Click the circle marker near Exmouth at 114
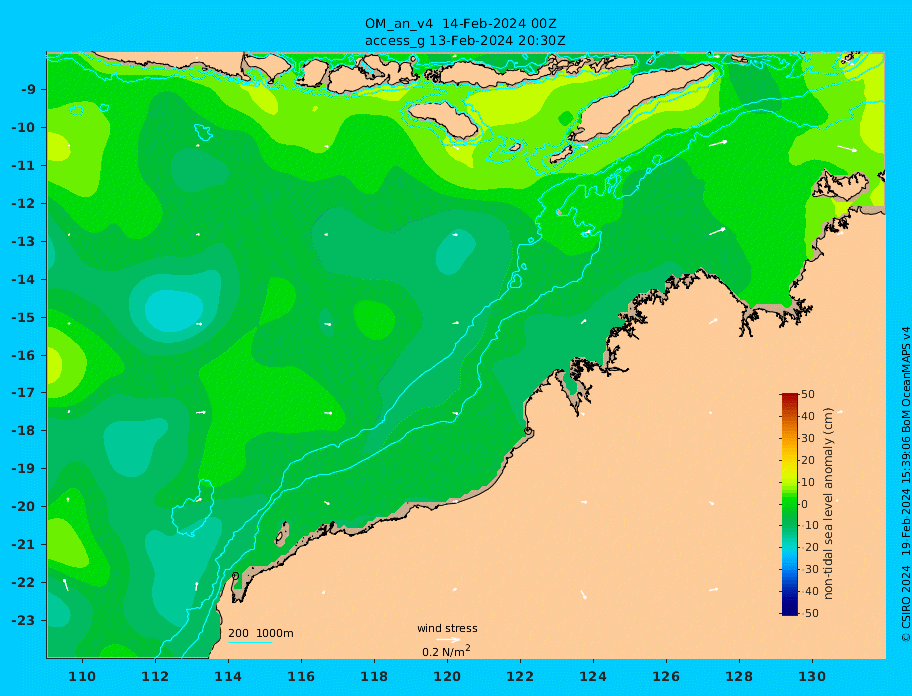This screenshot has height=696, width=912. click(x=236, y=576)
